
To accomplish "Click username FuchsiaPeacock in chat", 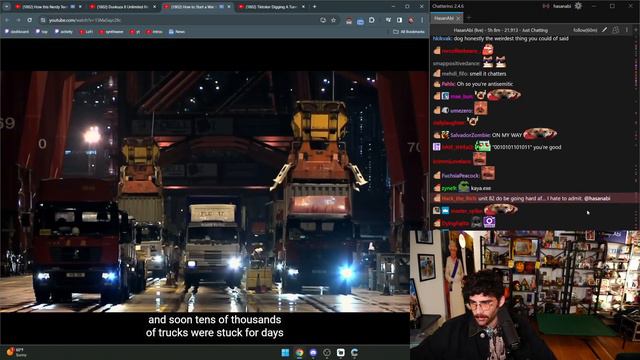I will tap(460, 176).
